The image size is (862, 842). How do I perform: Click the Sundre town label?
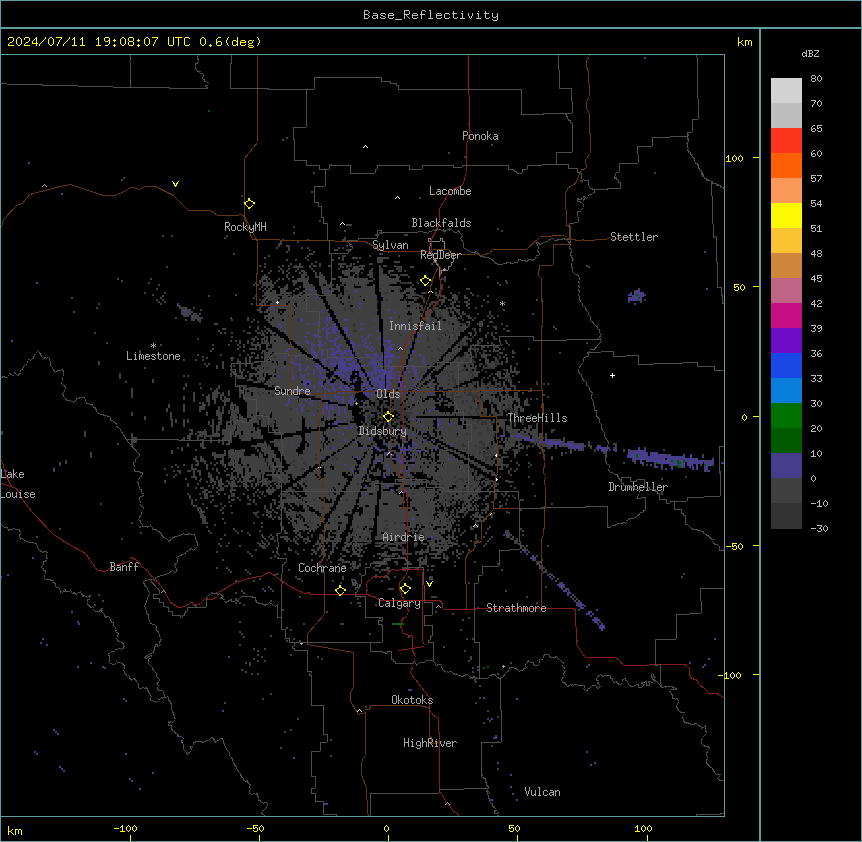click(x=292, y=391)
